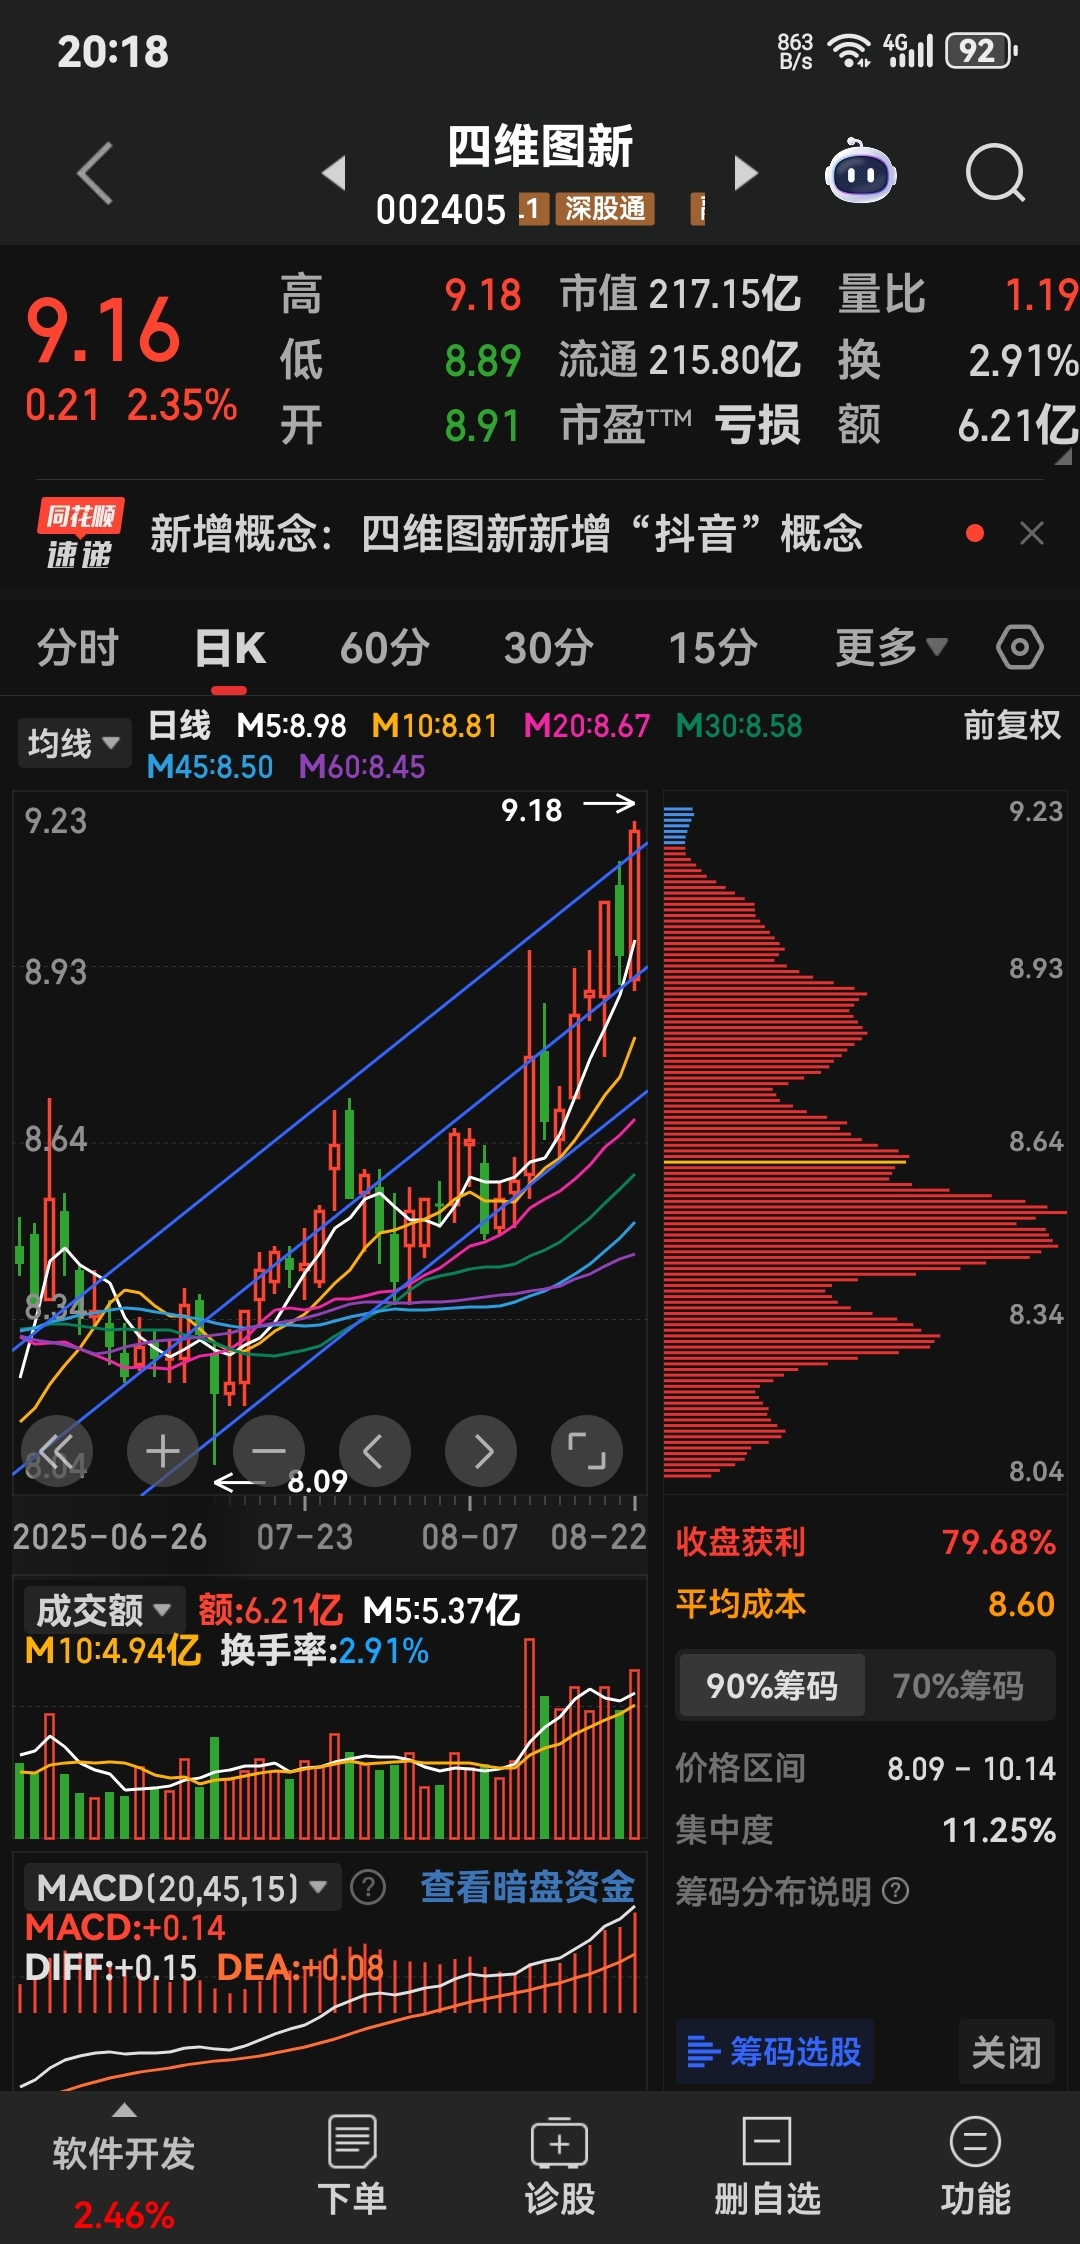This screenshot has height=2244, width=1080.
Task: Open MACD help question mark
Action: (368, 1888)
